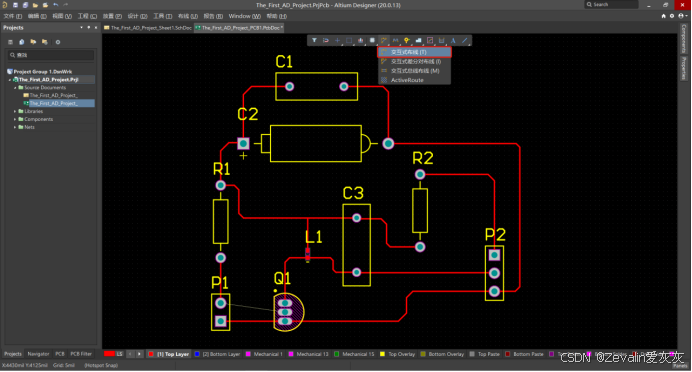The image size is (692, 372).
Task: Click the save icon in title bar
Action: click(x=15, y=5)
